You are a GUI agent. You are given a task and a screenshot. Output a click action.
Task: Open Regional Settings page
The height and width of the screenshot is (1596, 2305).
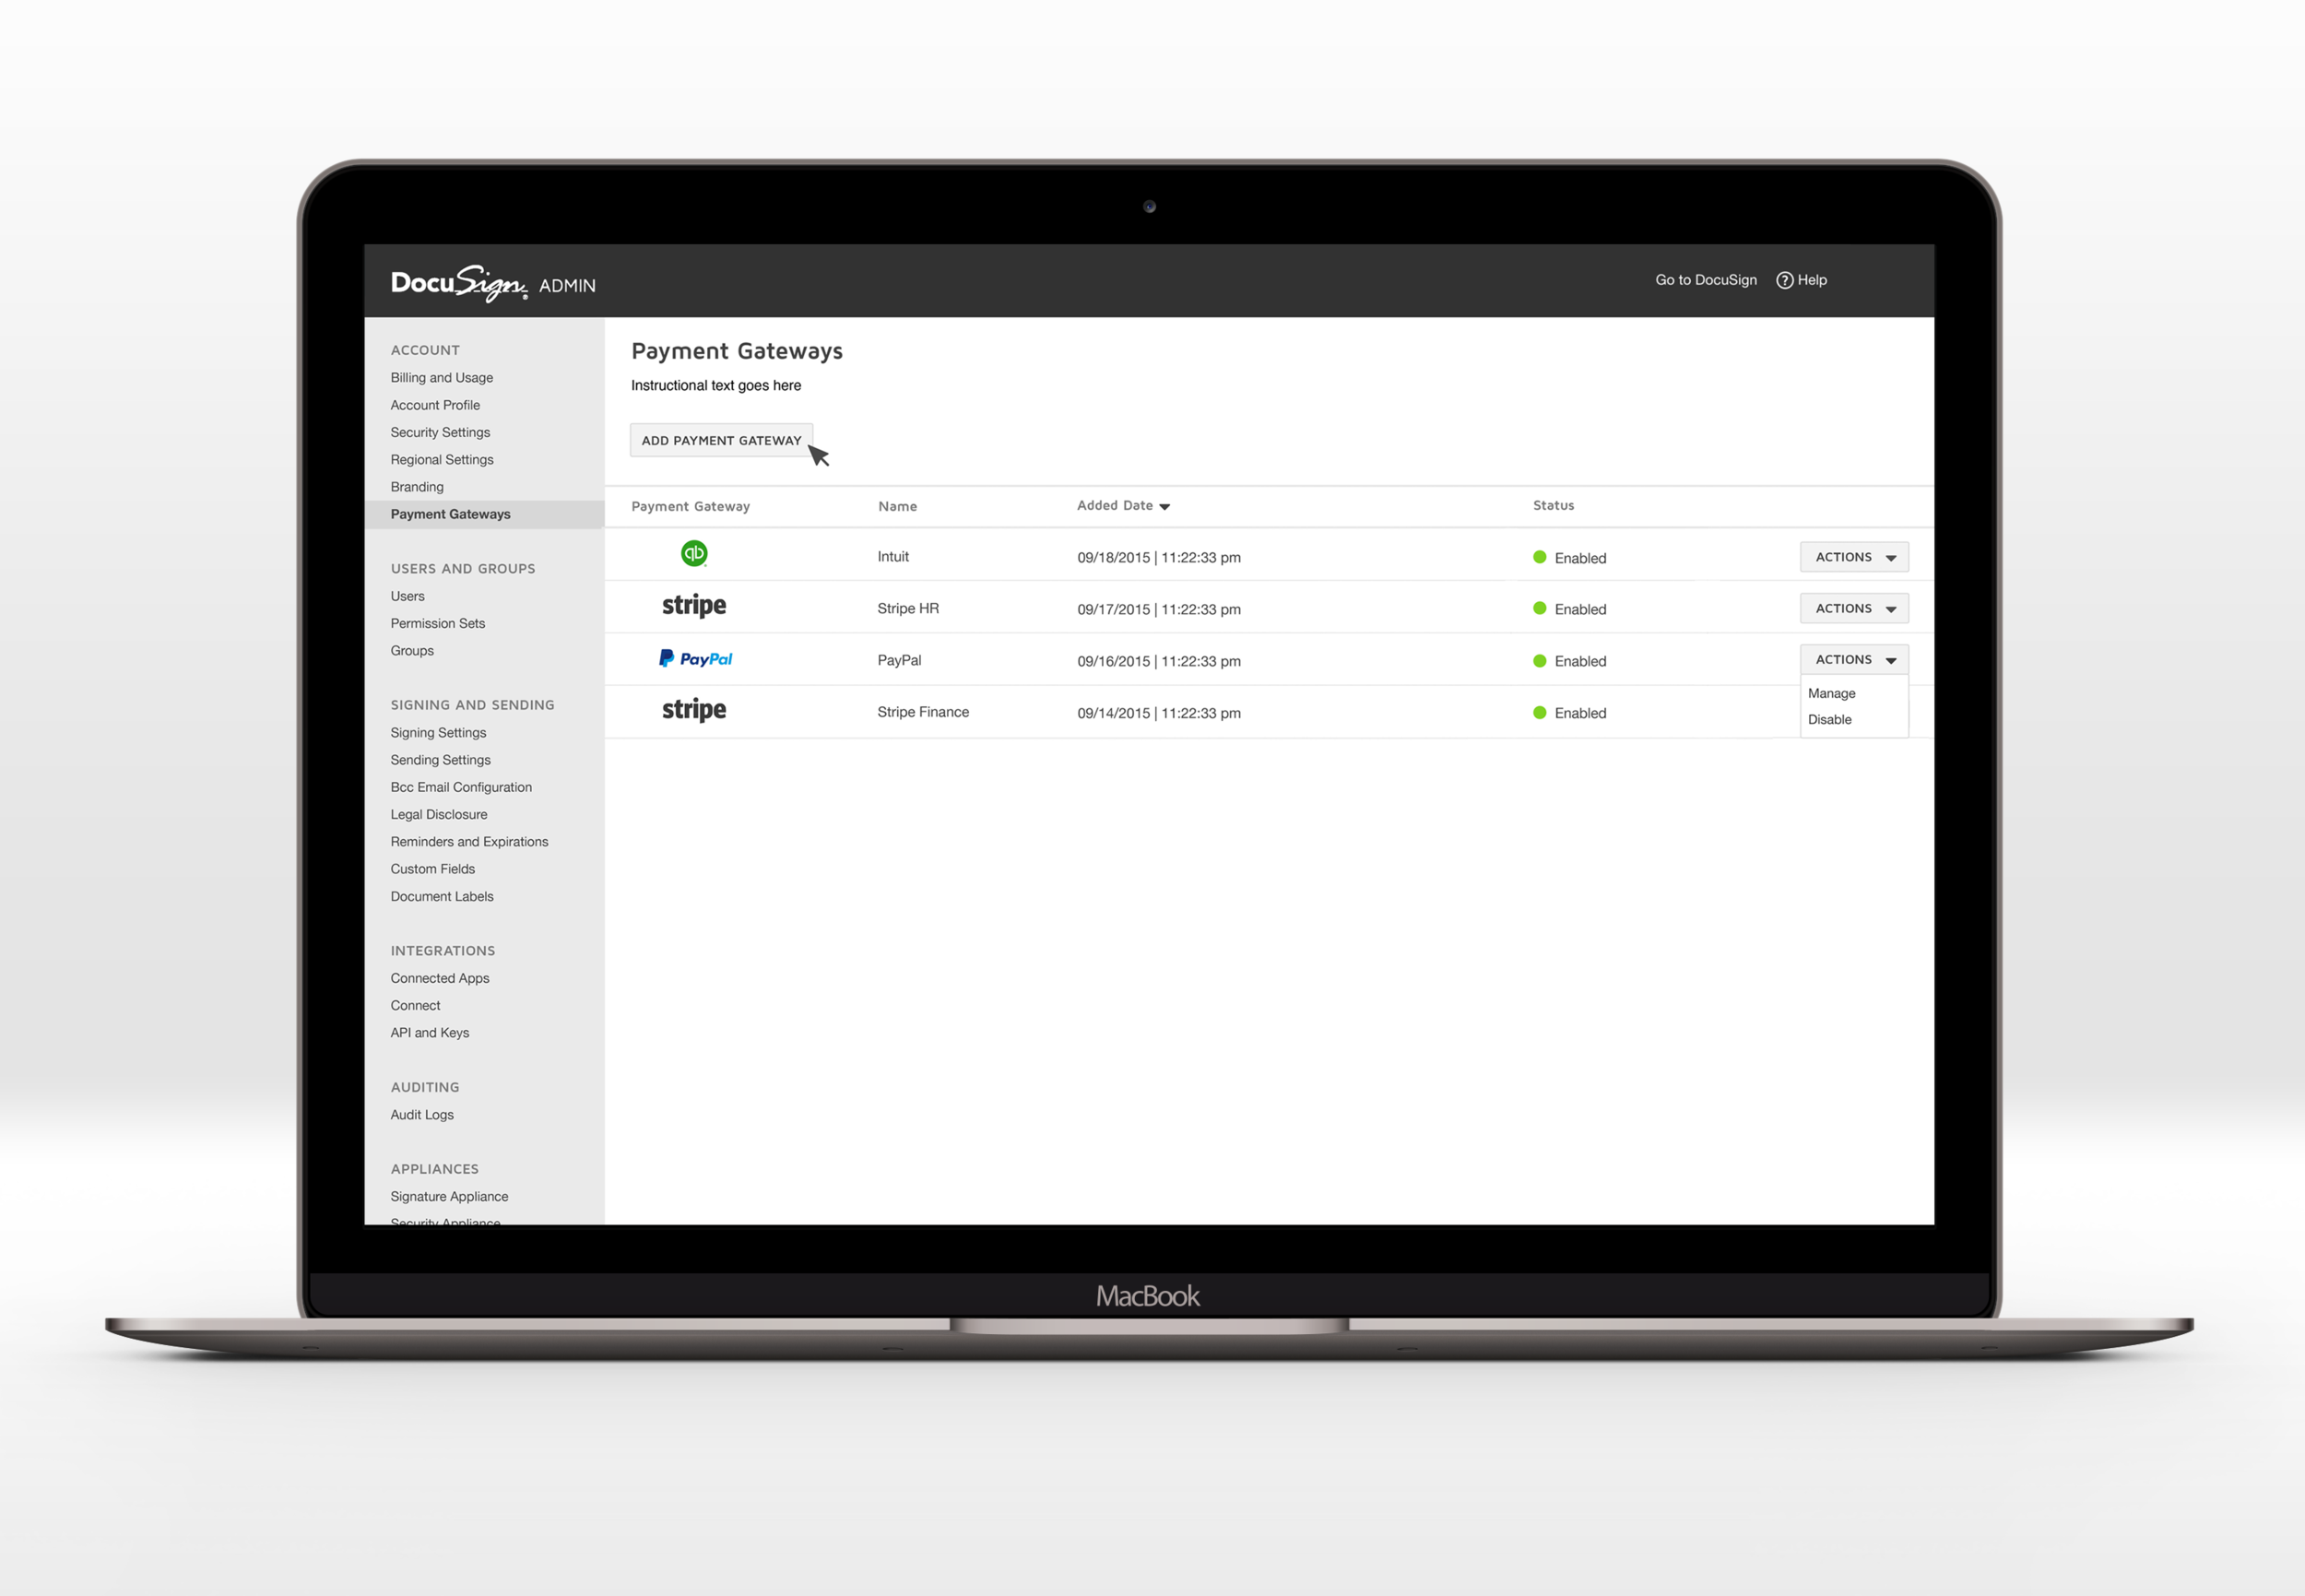[442, 459]
